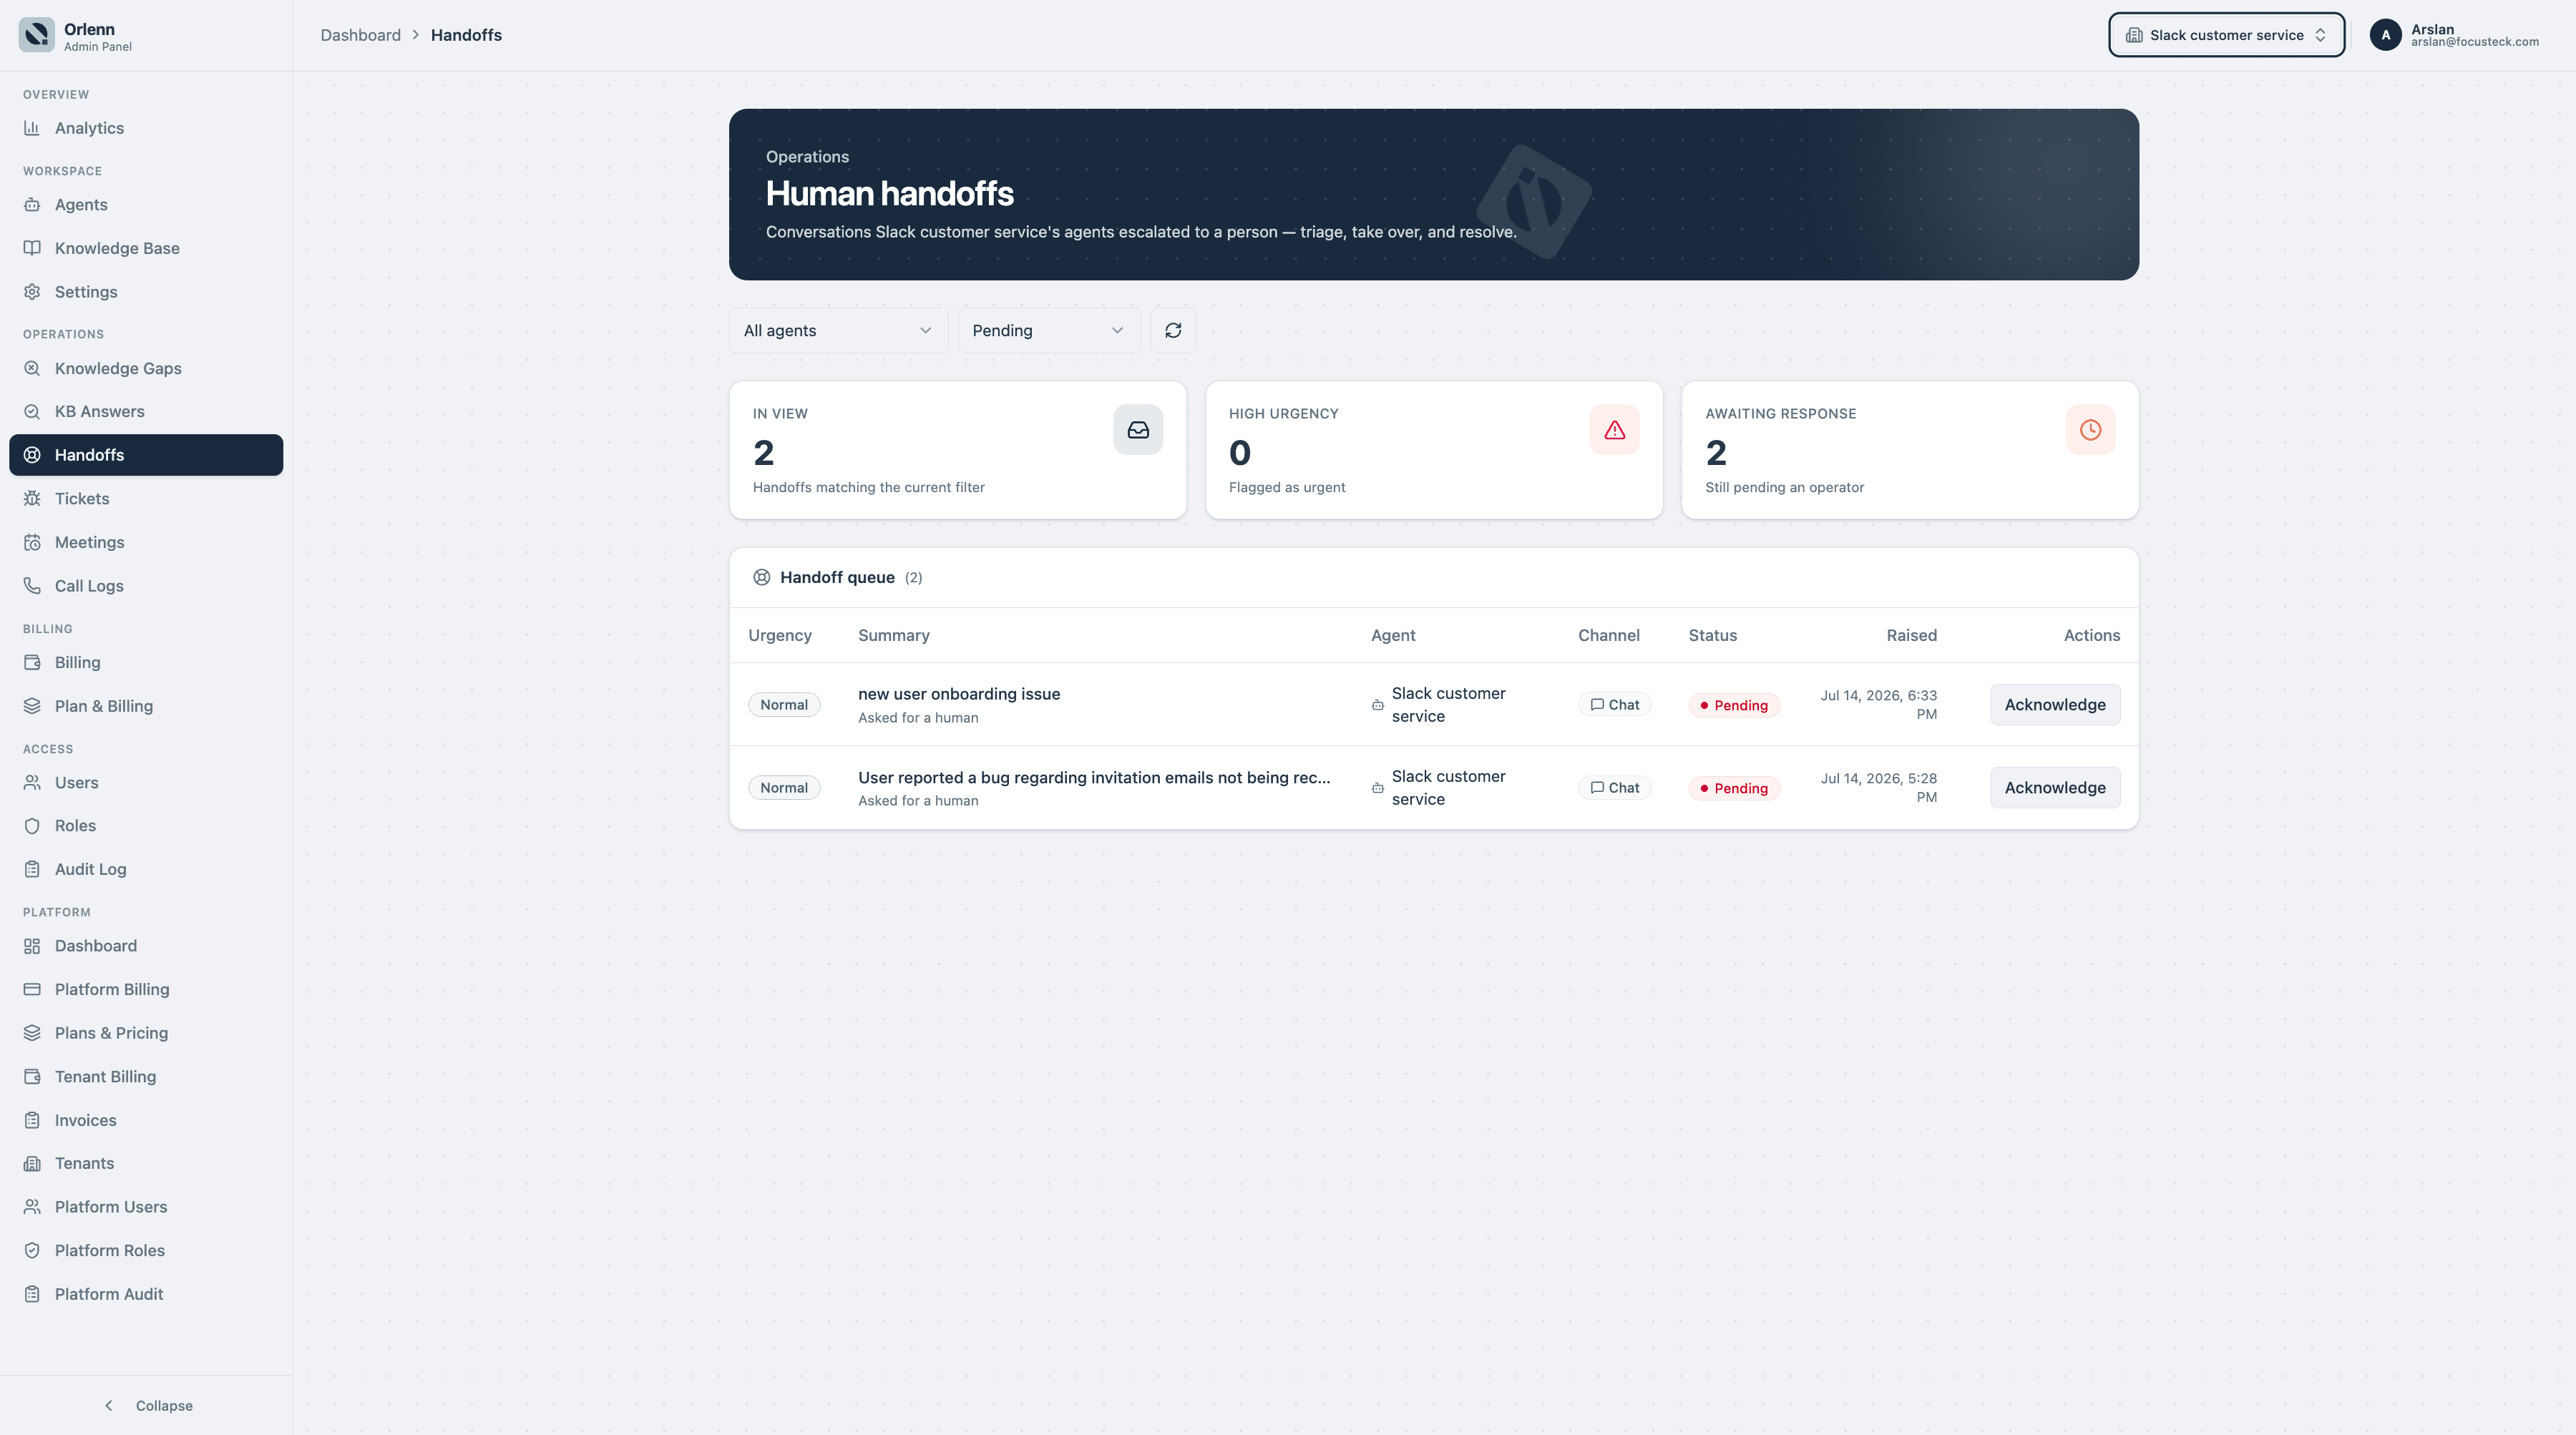Open Knowledge Gaps search icon
Screen dimensions: 2576x1435
click(32, 368)
